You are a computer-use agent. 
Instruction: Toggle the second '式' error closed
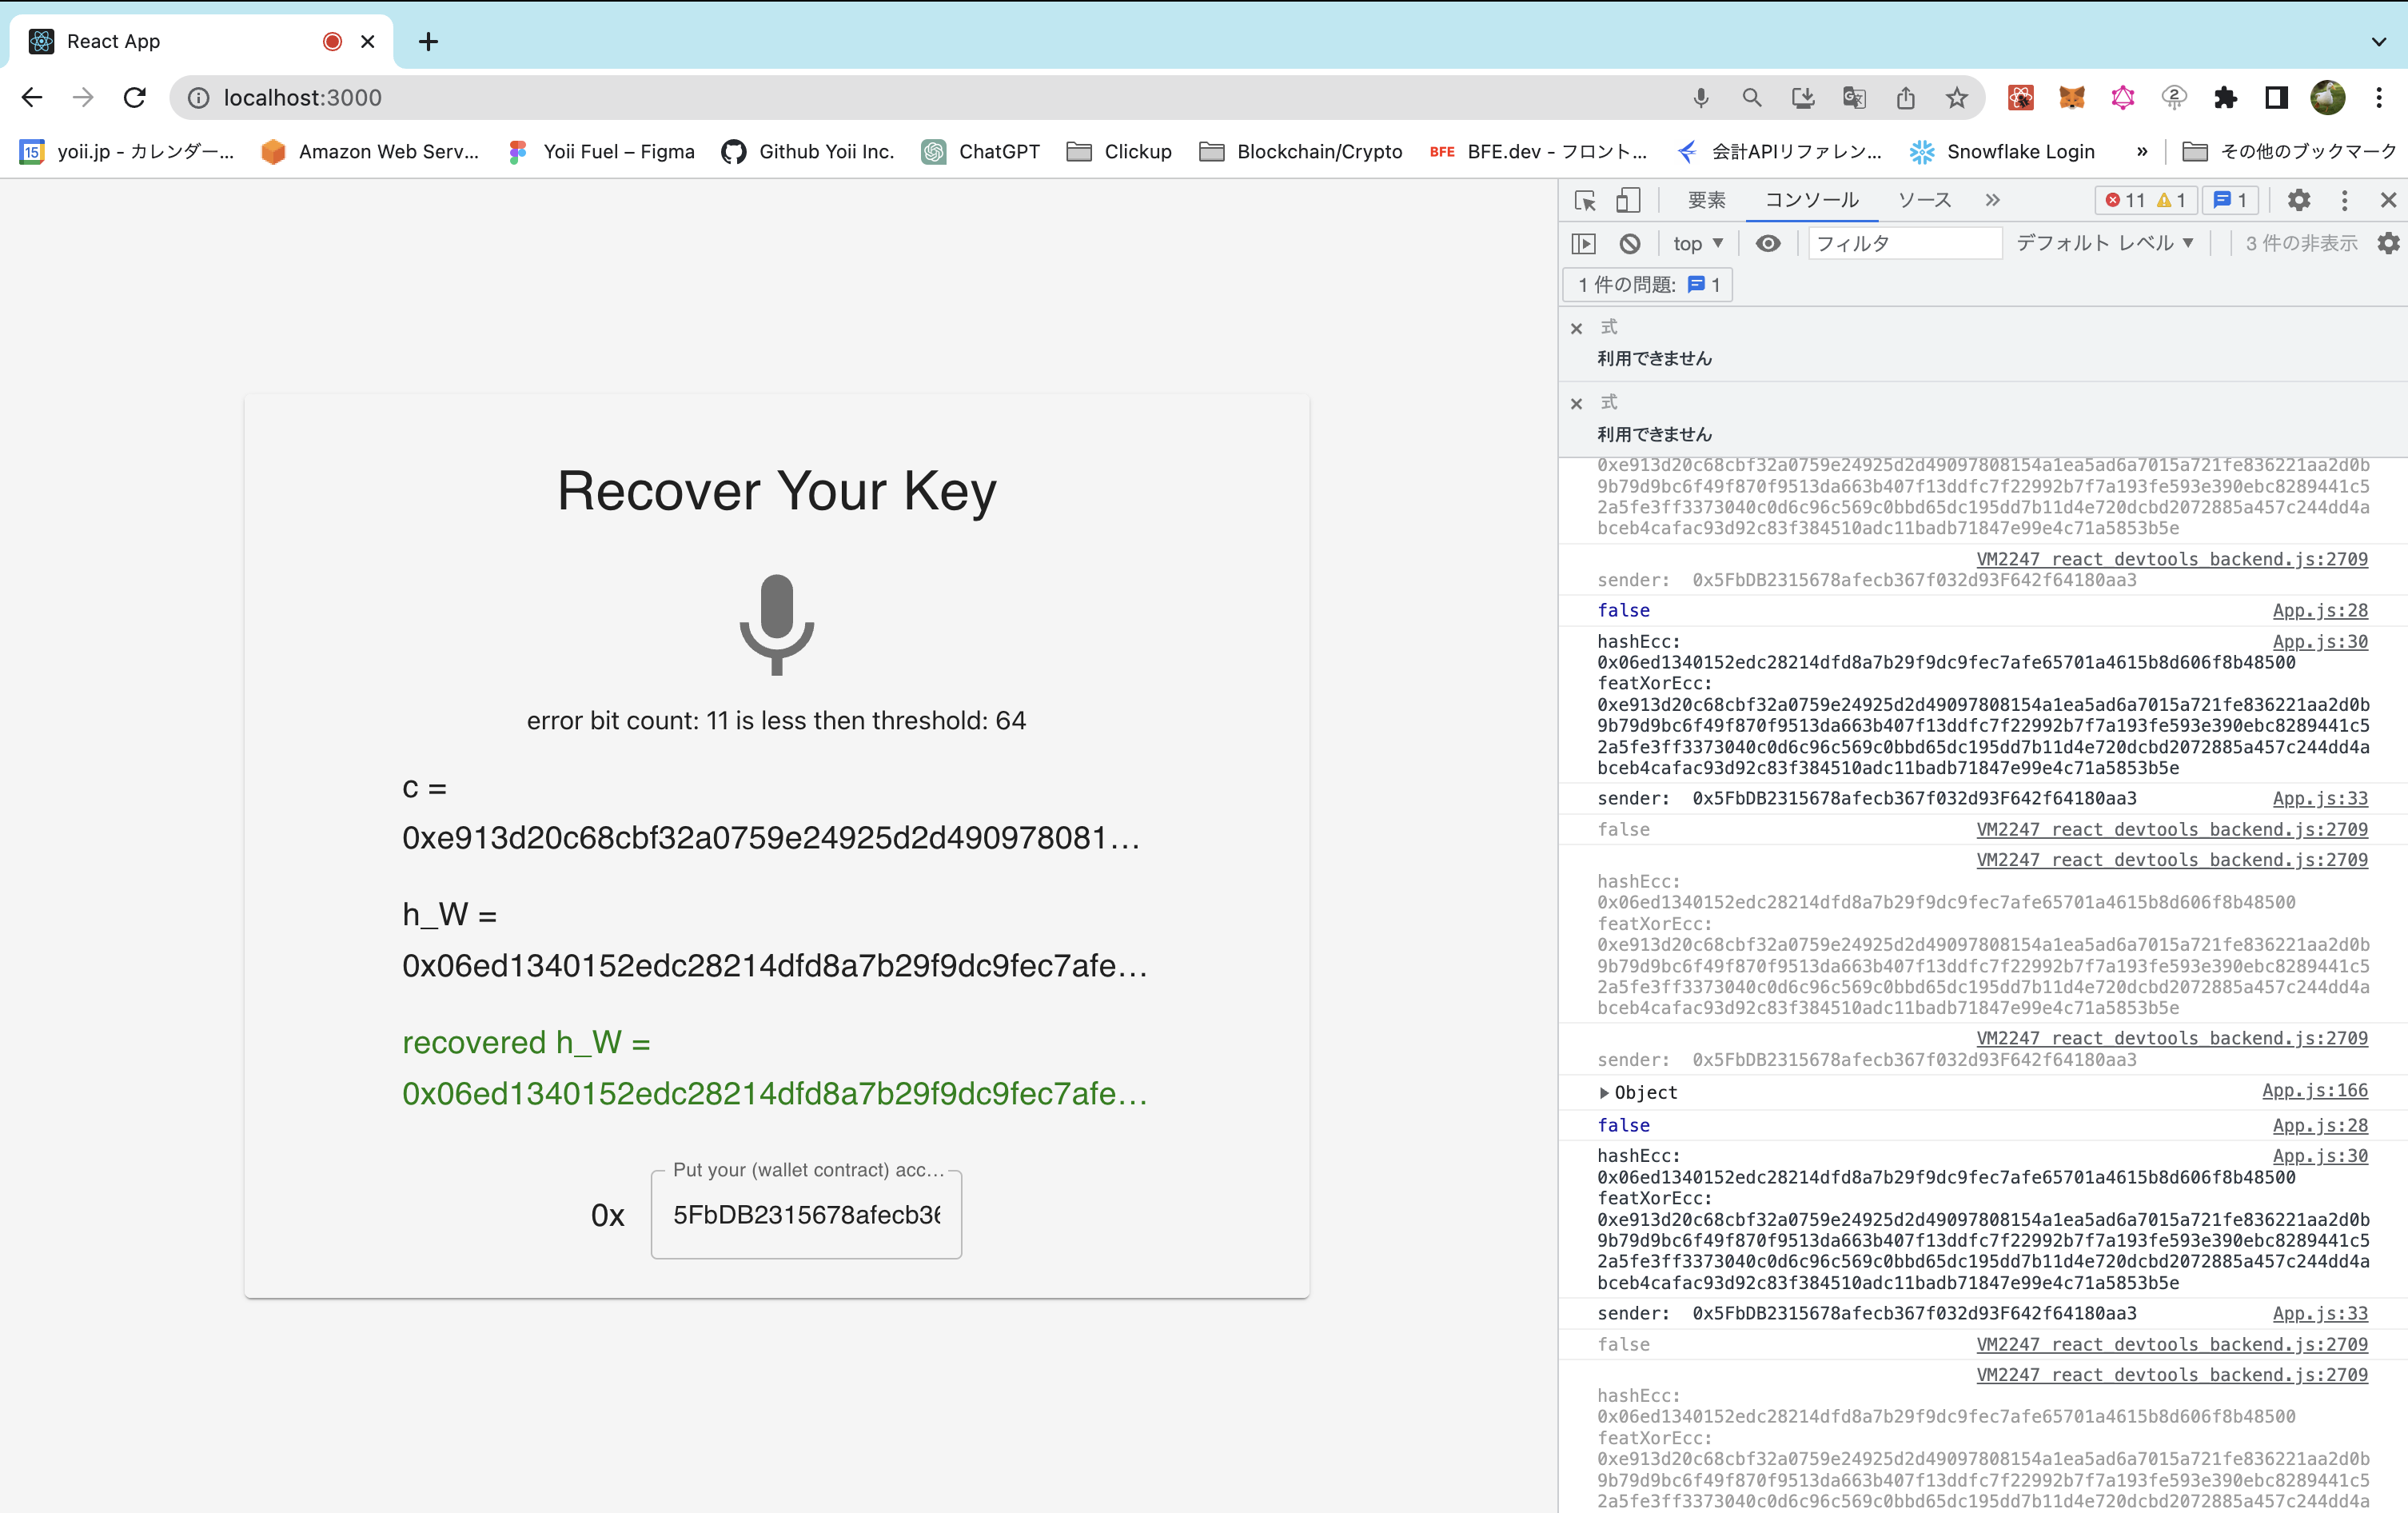[1577, 403]
